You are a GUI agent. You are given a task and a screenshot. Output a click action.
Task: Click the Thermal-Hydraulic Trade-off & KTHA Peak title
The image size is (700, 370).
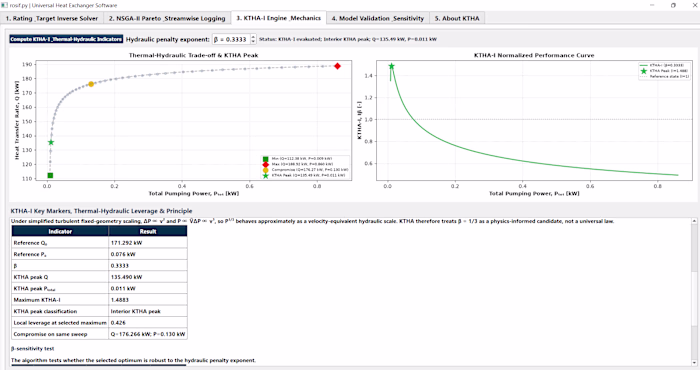[193, 55]
